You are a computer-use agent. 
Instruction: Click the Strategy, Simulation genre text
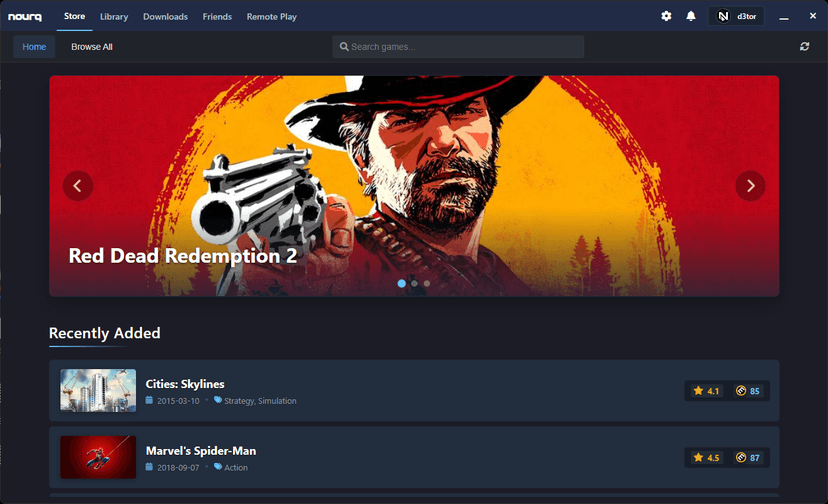(x=260, y=401)
